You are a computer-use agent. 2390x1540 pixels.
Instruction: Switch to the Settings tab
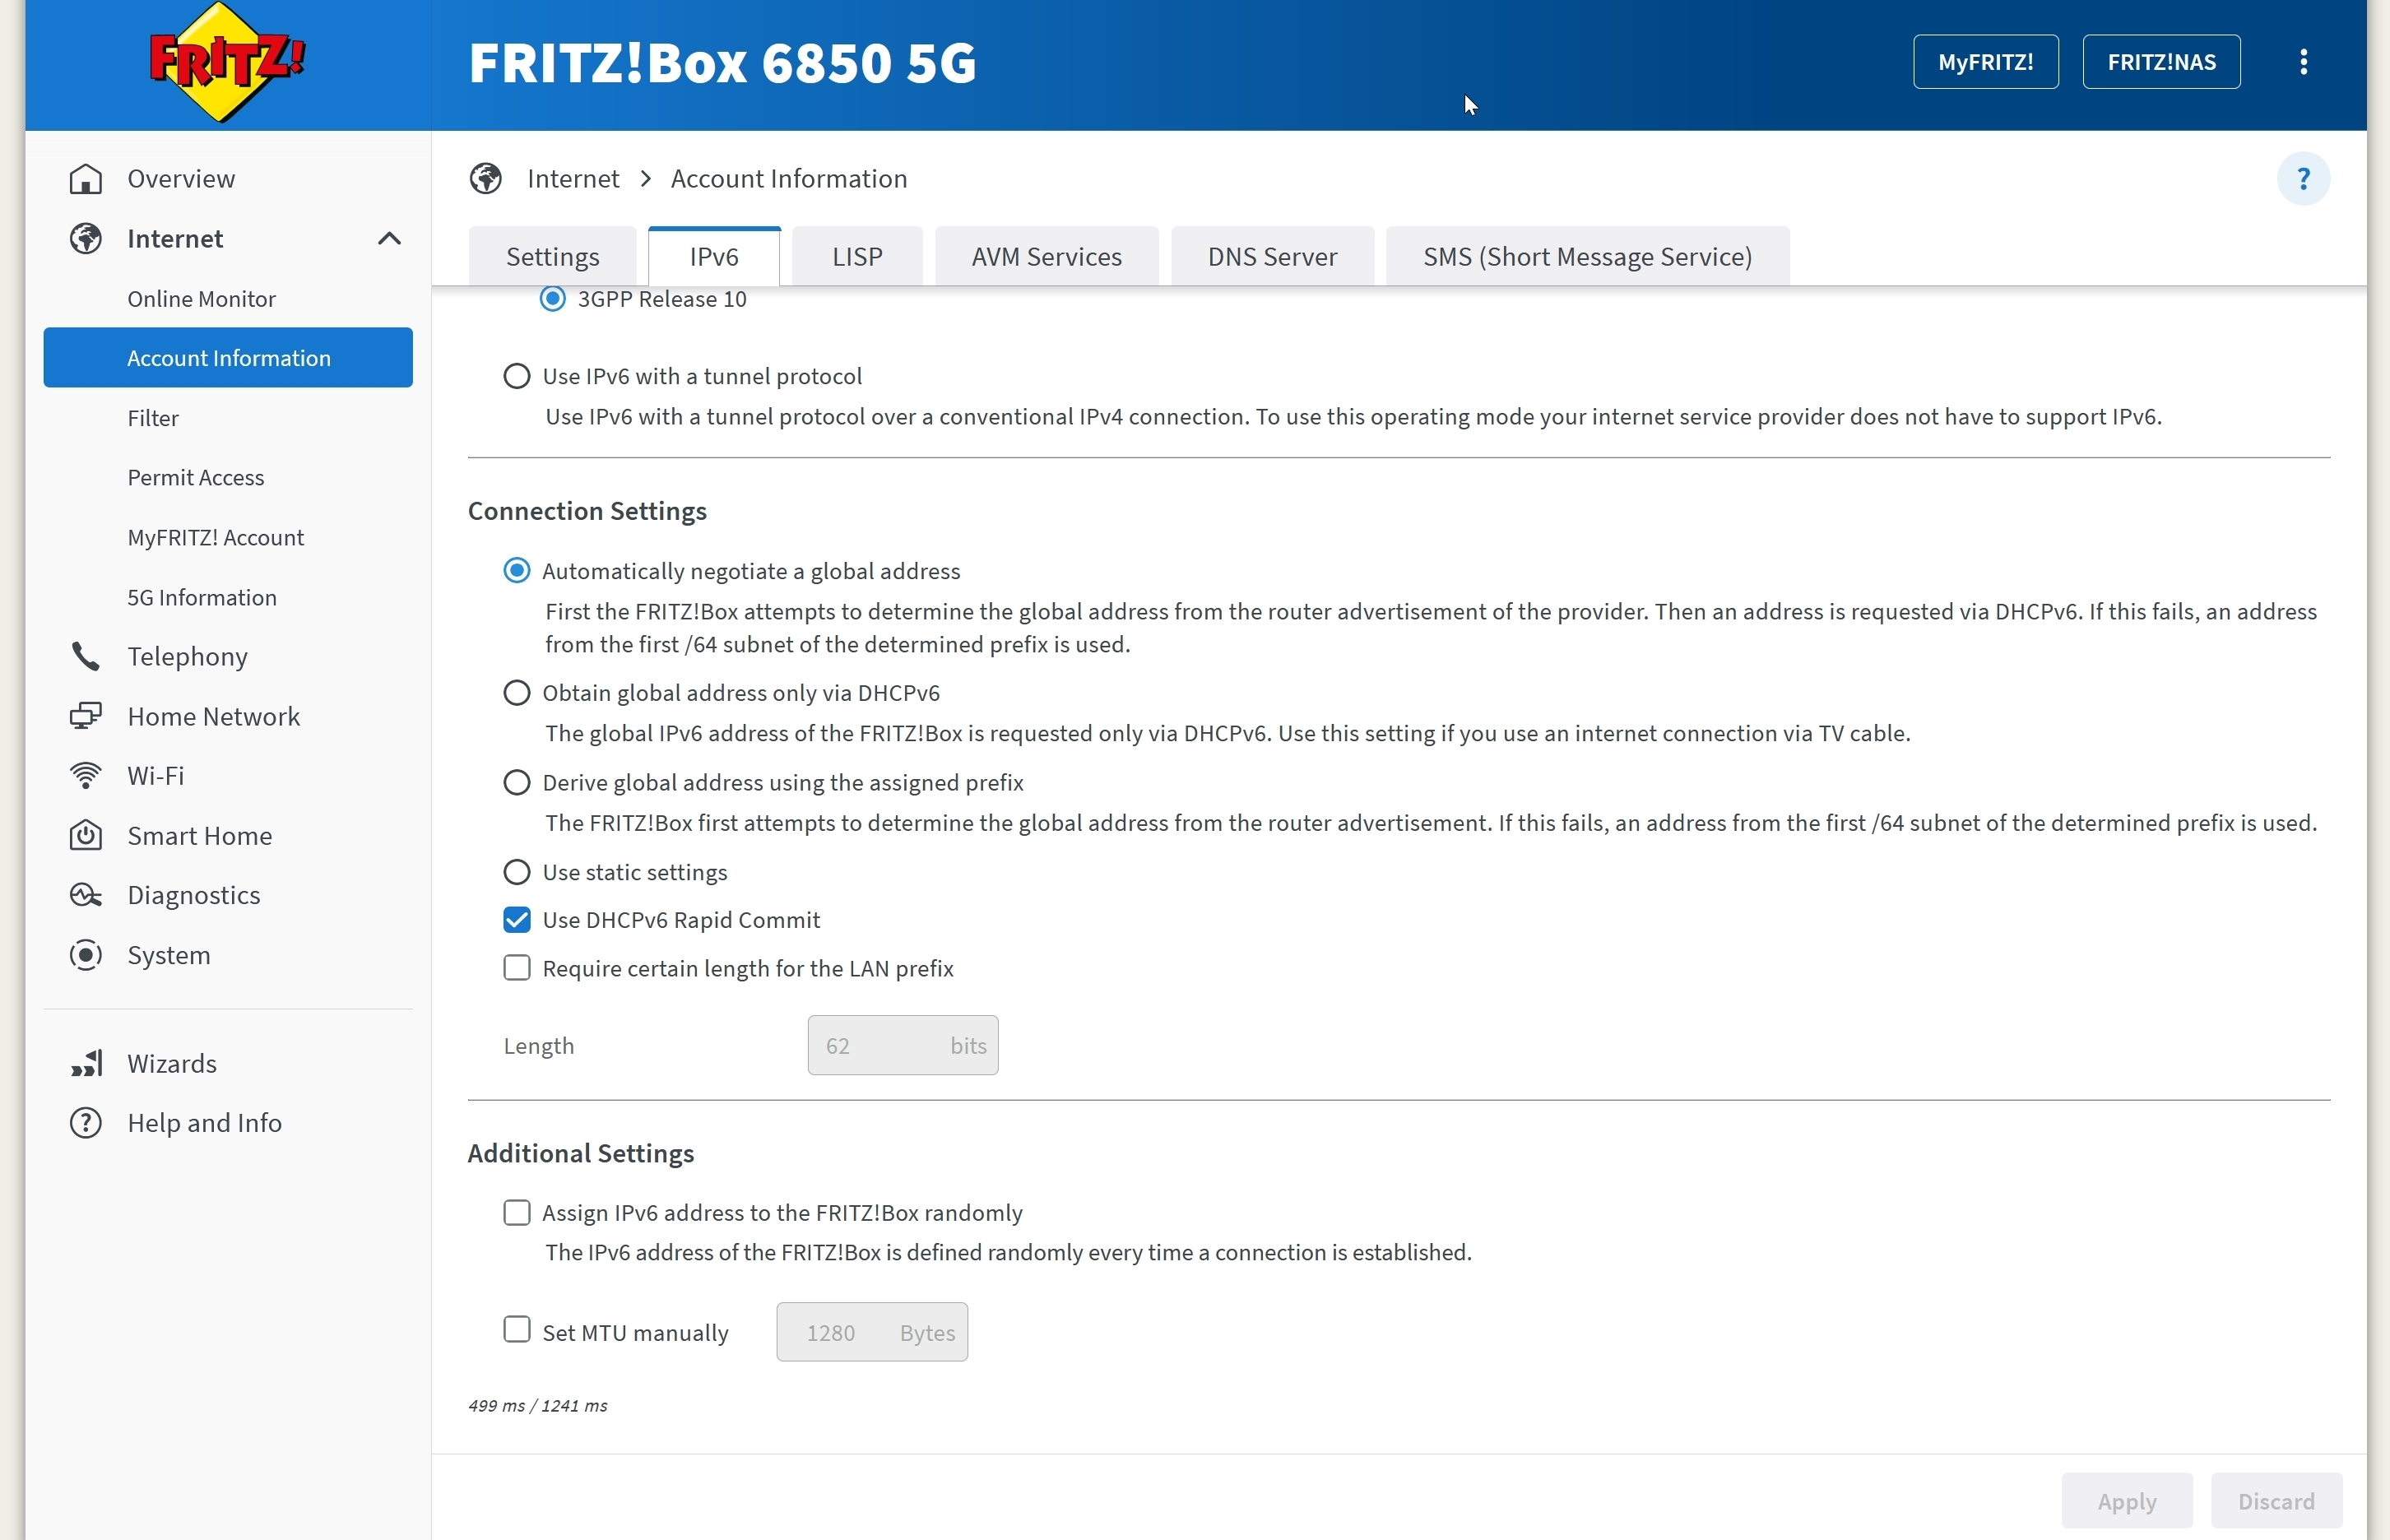[553, 257]
